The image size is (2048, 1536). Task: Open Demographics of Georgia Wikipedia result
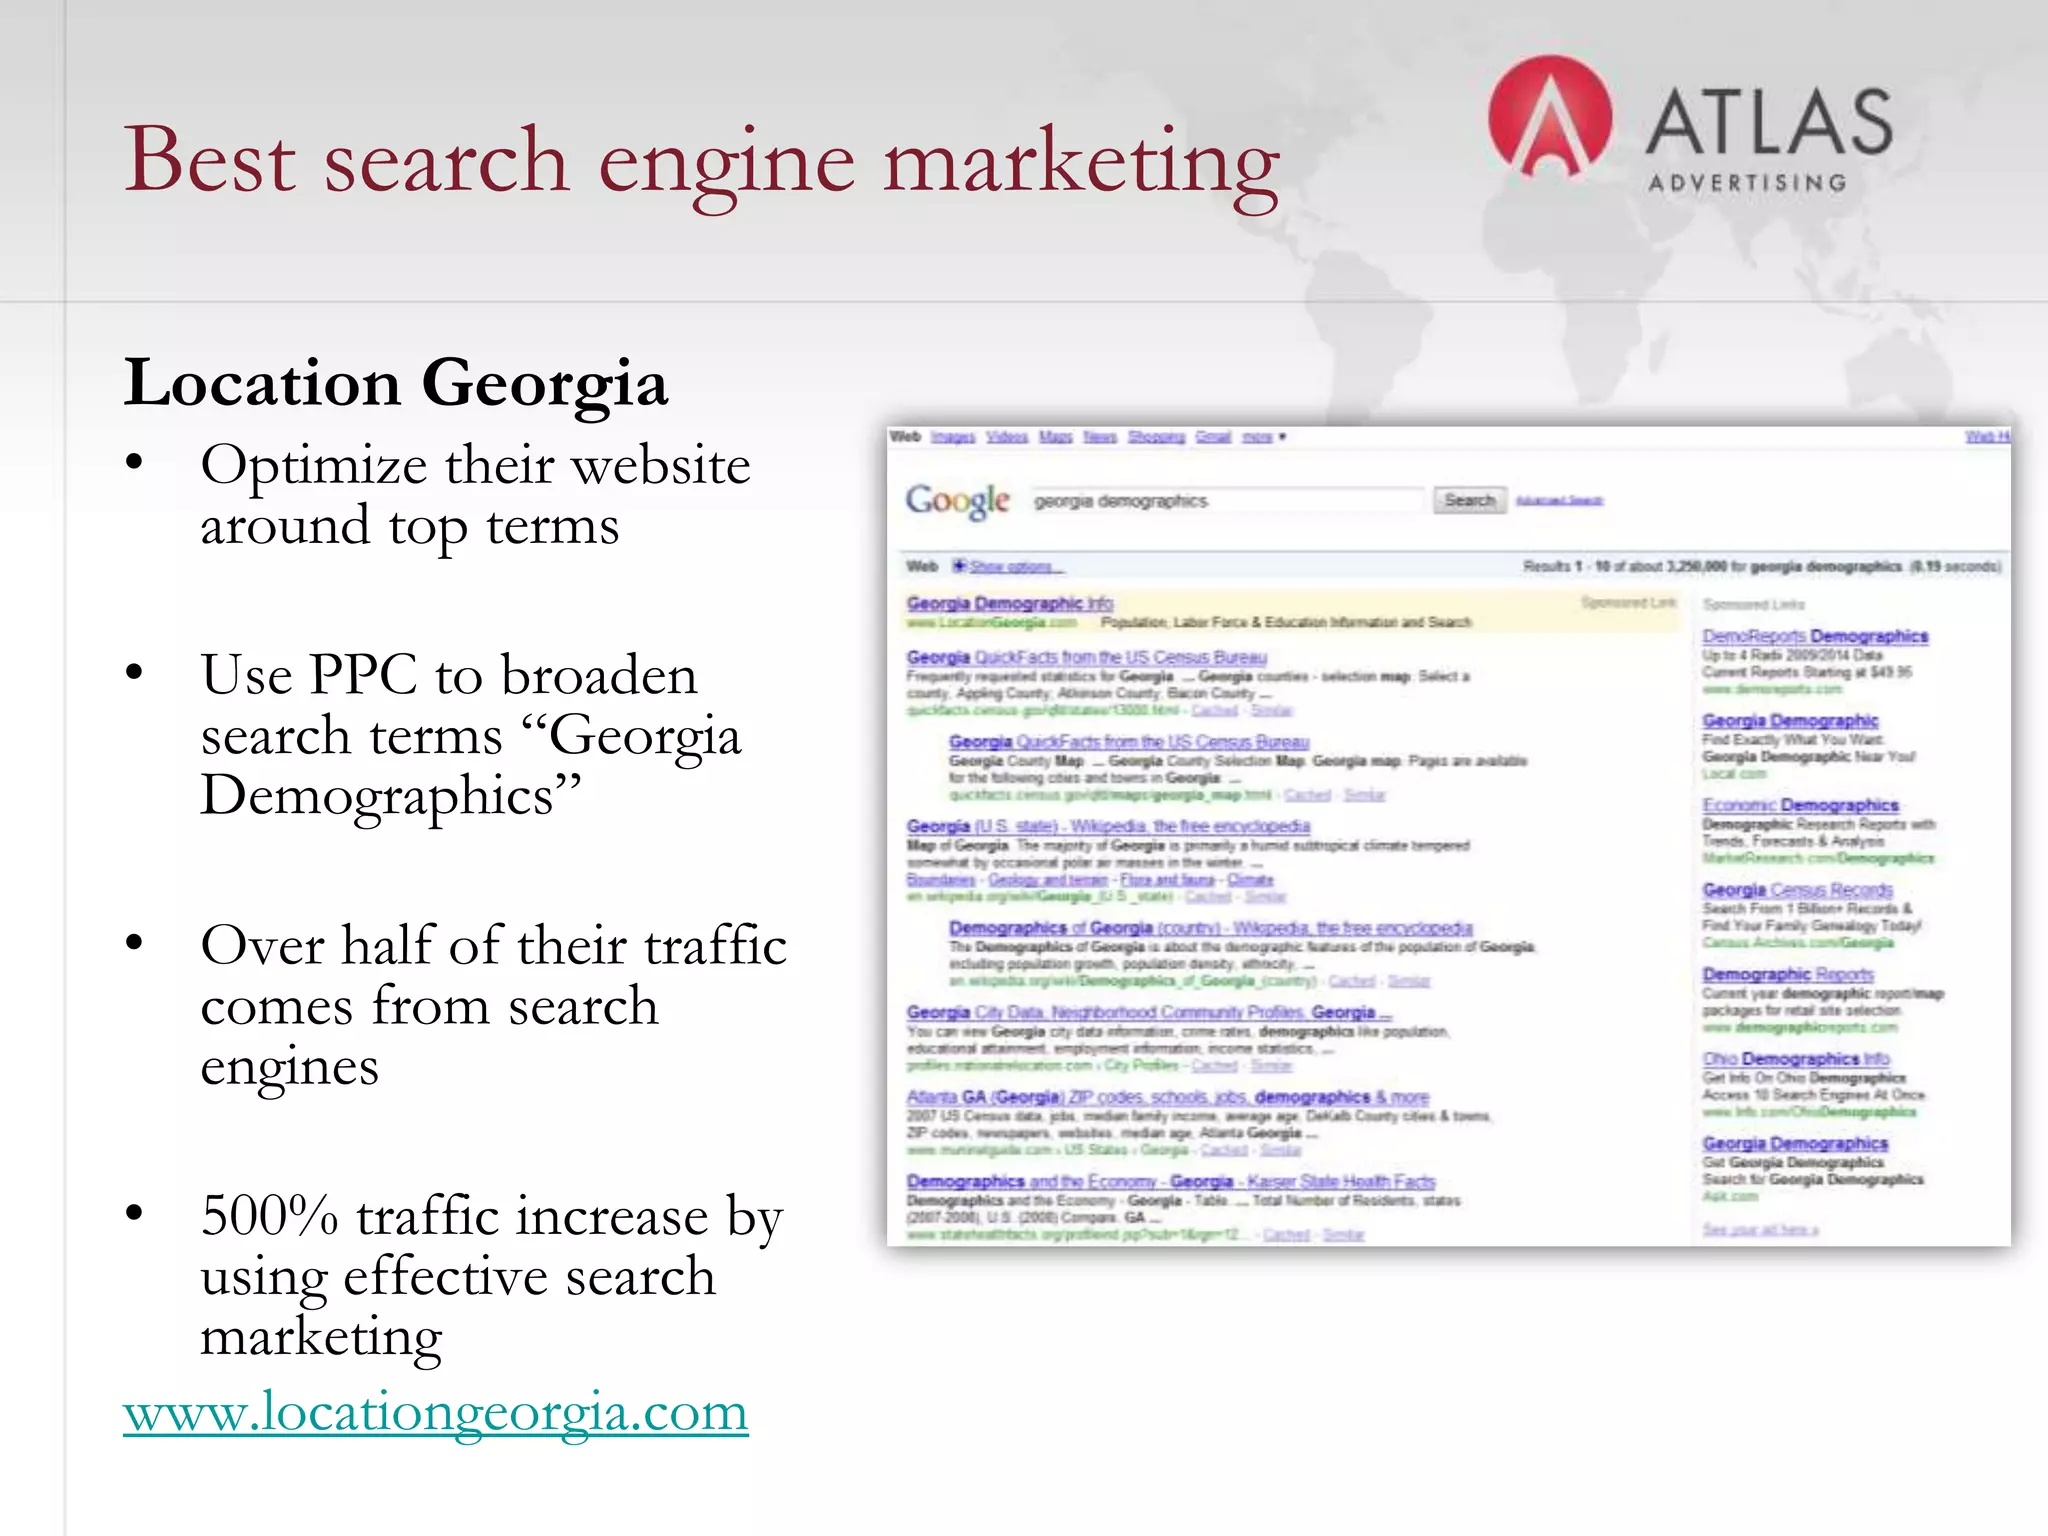click(1210, 928)
